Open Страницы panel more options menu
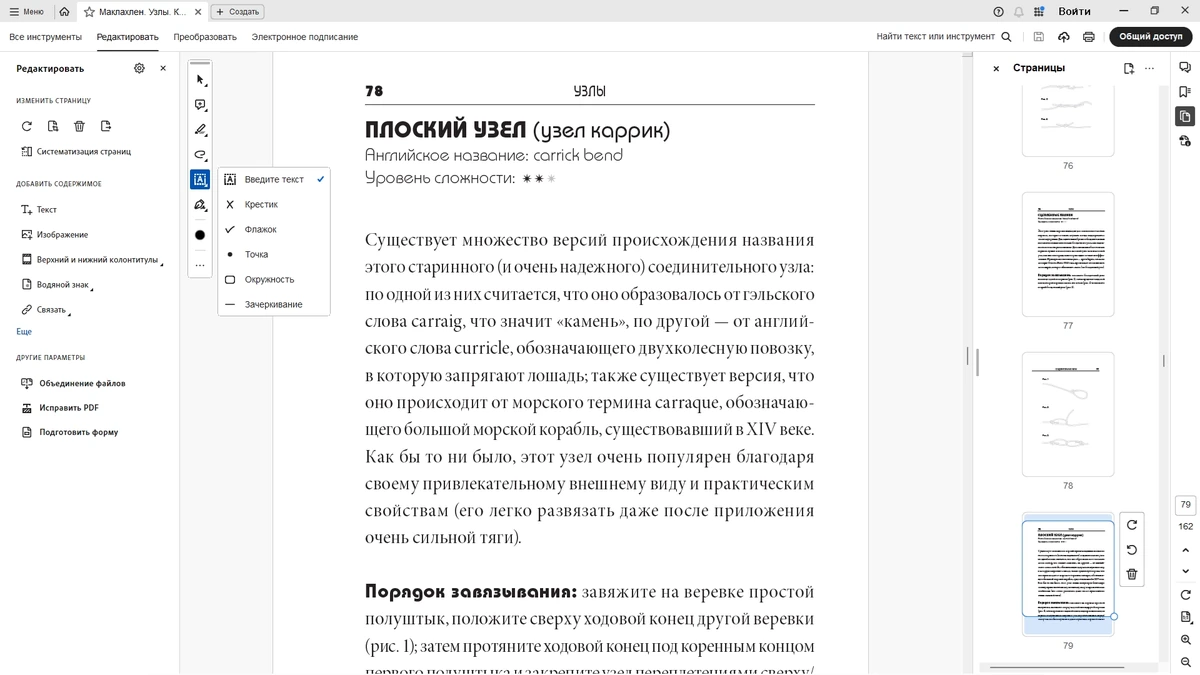Screen dimensions: 1200x675 pyautogui.click(x=1150, y=68)
